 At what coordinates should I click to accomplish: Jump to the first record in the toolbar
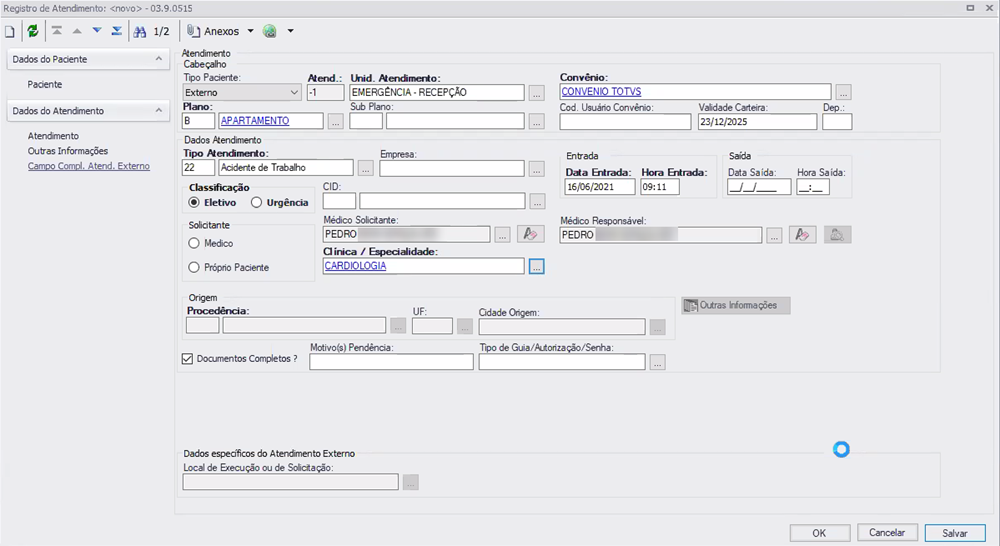pyautogui.click(x=57, y=31)
